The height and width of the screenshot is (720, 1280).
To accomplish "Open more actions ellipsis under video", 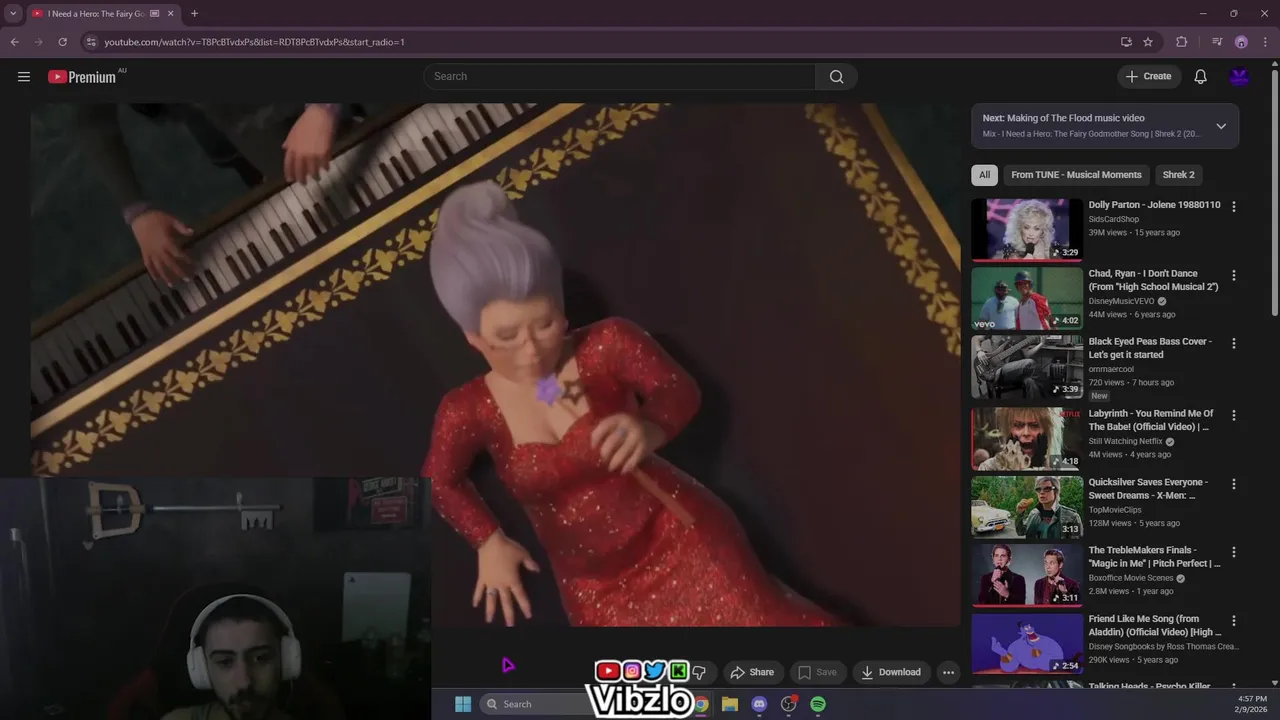I will click(x=948, y=672).
